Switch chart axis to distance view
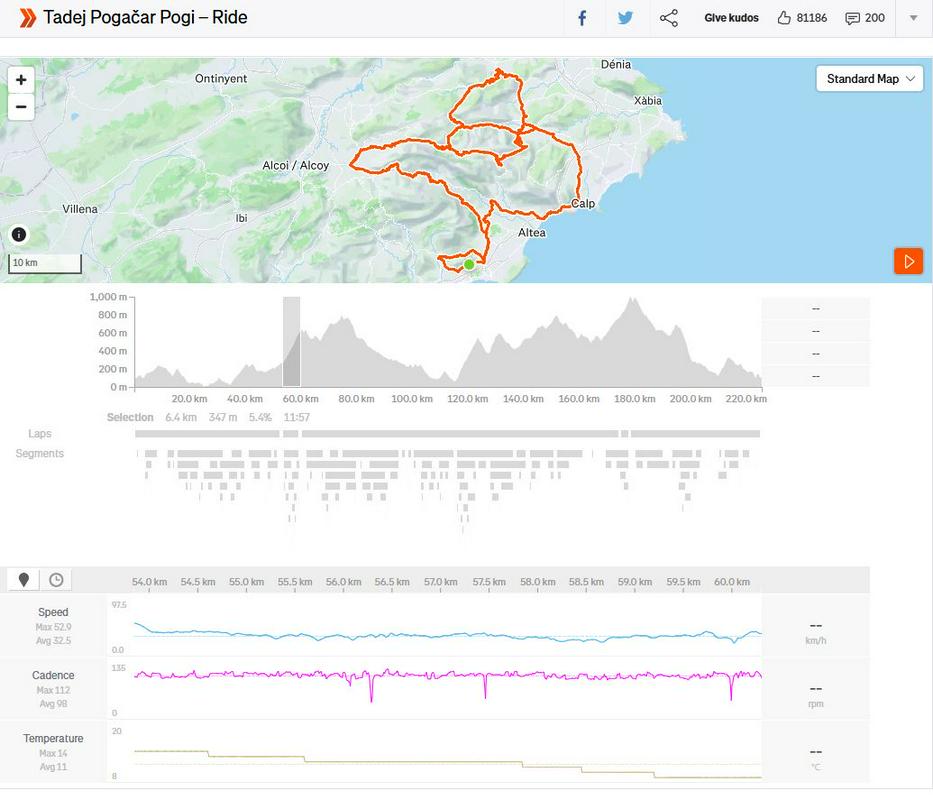The height and width of the screenshot is (800, 933). pyautogui.click(x=24, y=580)
